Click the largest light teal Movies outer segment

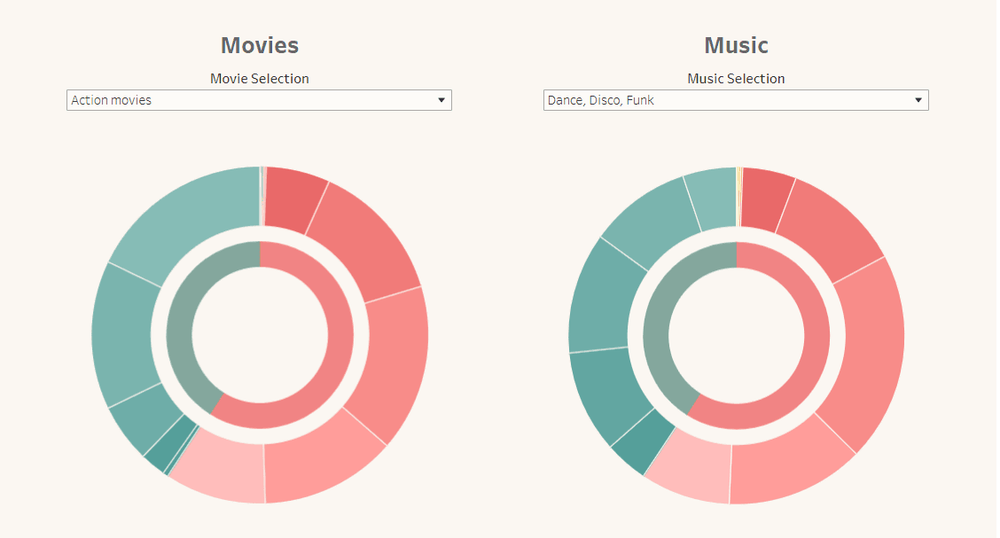click(195, 218)
